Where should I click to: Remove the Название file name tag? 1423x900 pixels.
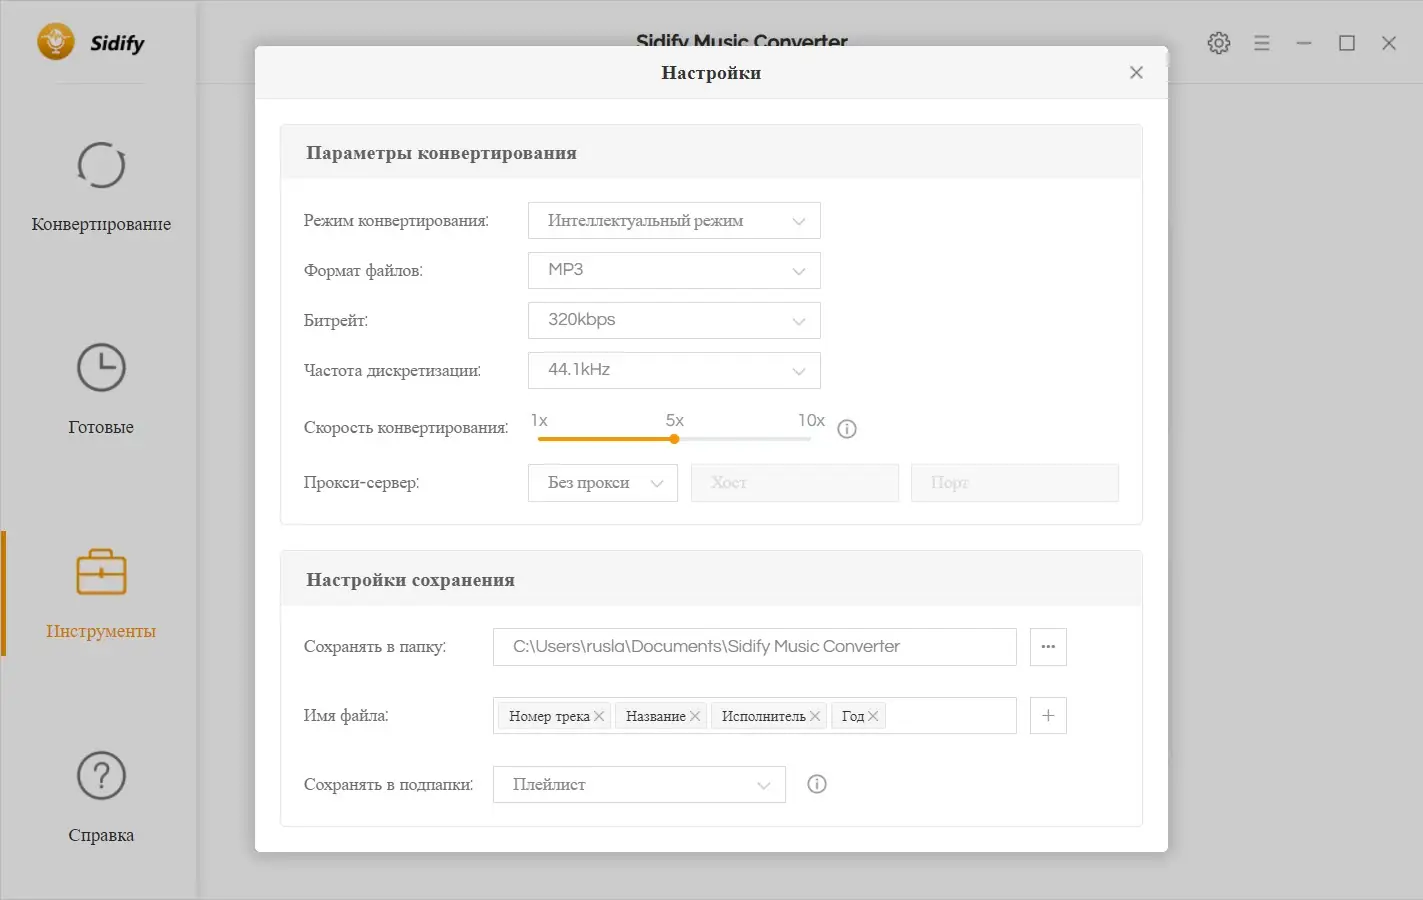695,716
